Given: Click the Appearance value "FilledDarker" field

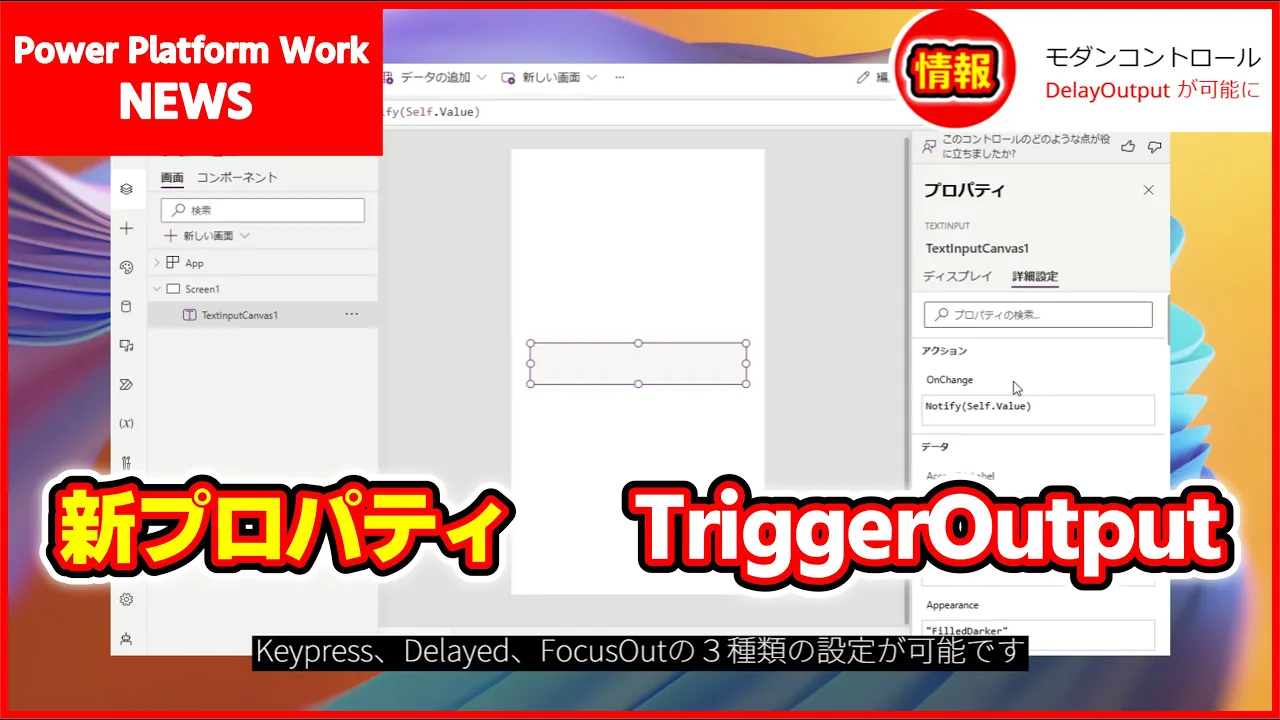Looking at the screenshot, I should 1038,634.
